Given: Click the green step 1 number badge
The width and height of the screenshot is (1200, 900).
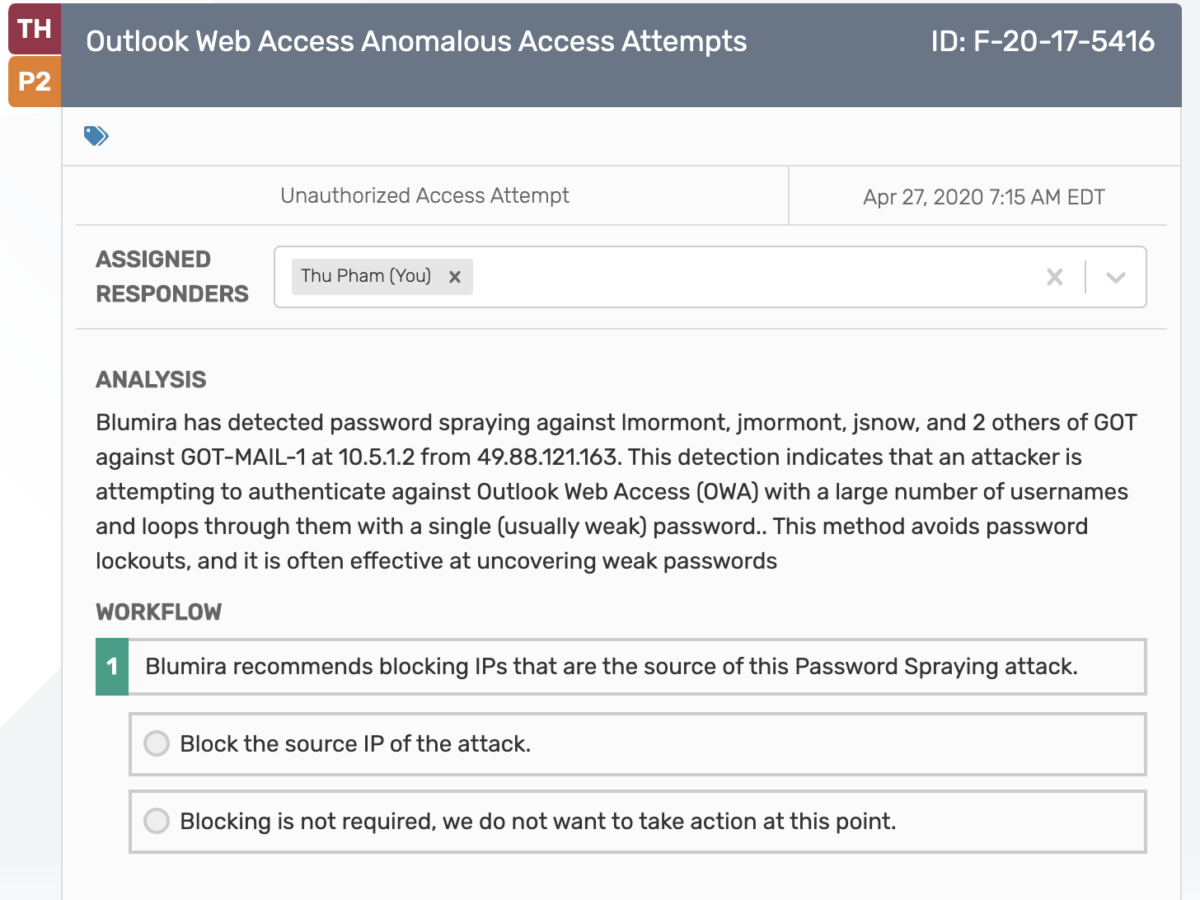Looking at the screenshot, I should (x=112, y=666).
